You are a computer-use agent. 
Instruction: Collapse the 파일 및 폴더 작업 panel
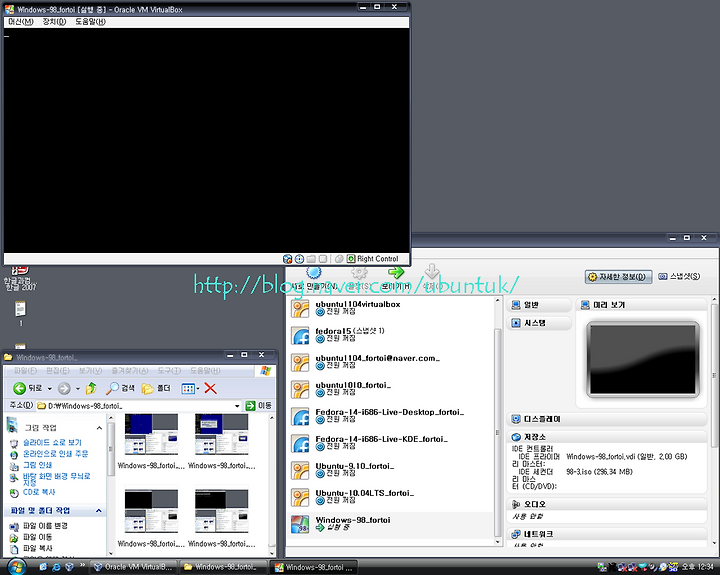99,511
